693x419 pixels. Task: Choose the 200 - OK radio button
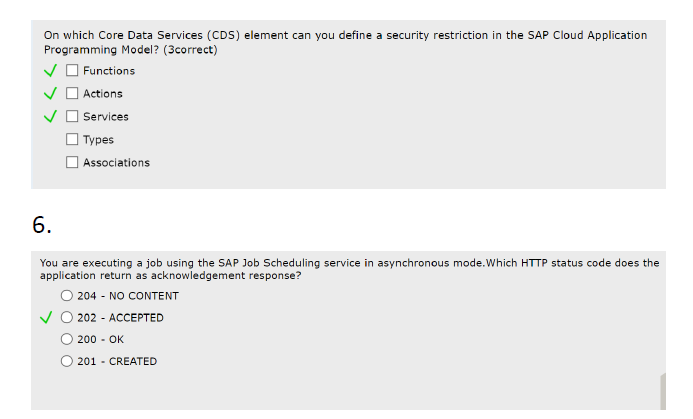[67, 339]
